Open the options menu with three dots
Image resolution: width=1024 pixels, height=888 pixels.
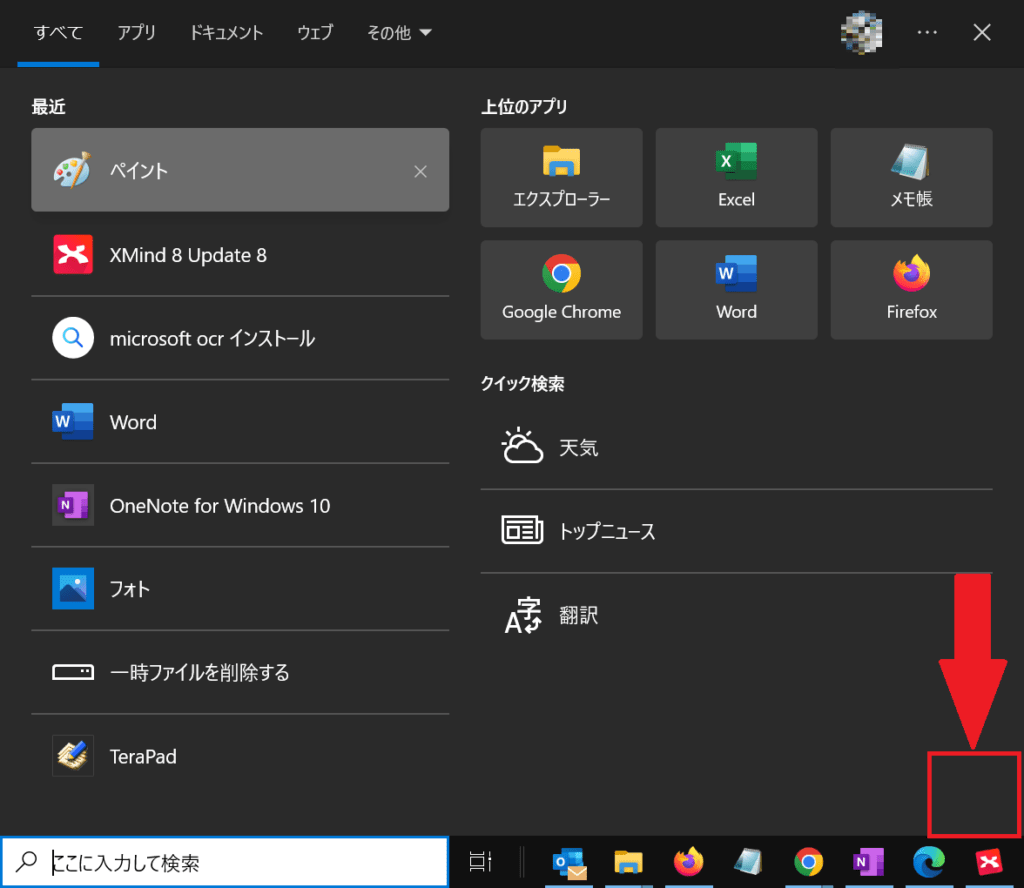click(927, 32)
